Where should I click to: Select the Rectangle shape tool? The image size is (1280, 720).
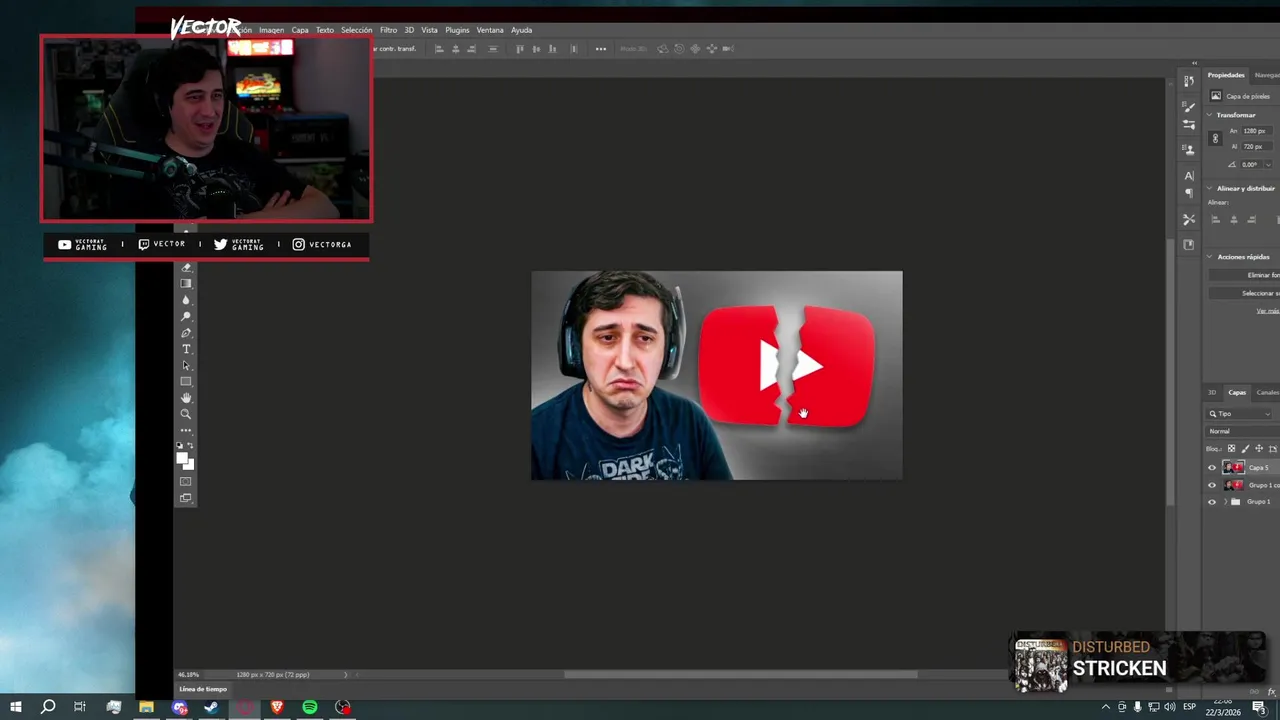pyautogui.click(x=186, y=381)
